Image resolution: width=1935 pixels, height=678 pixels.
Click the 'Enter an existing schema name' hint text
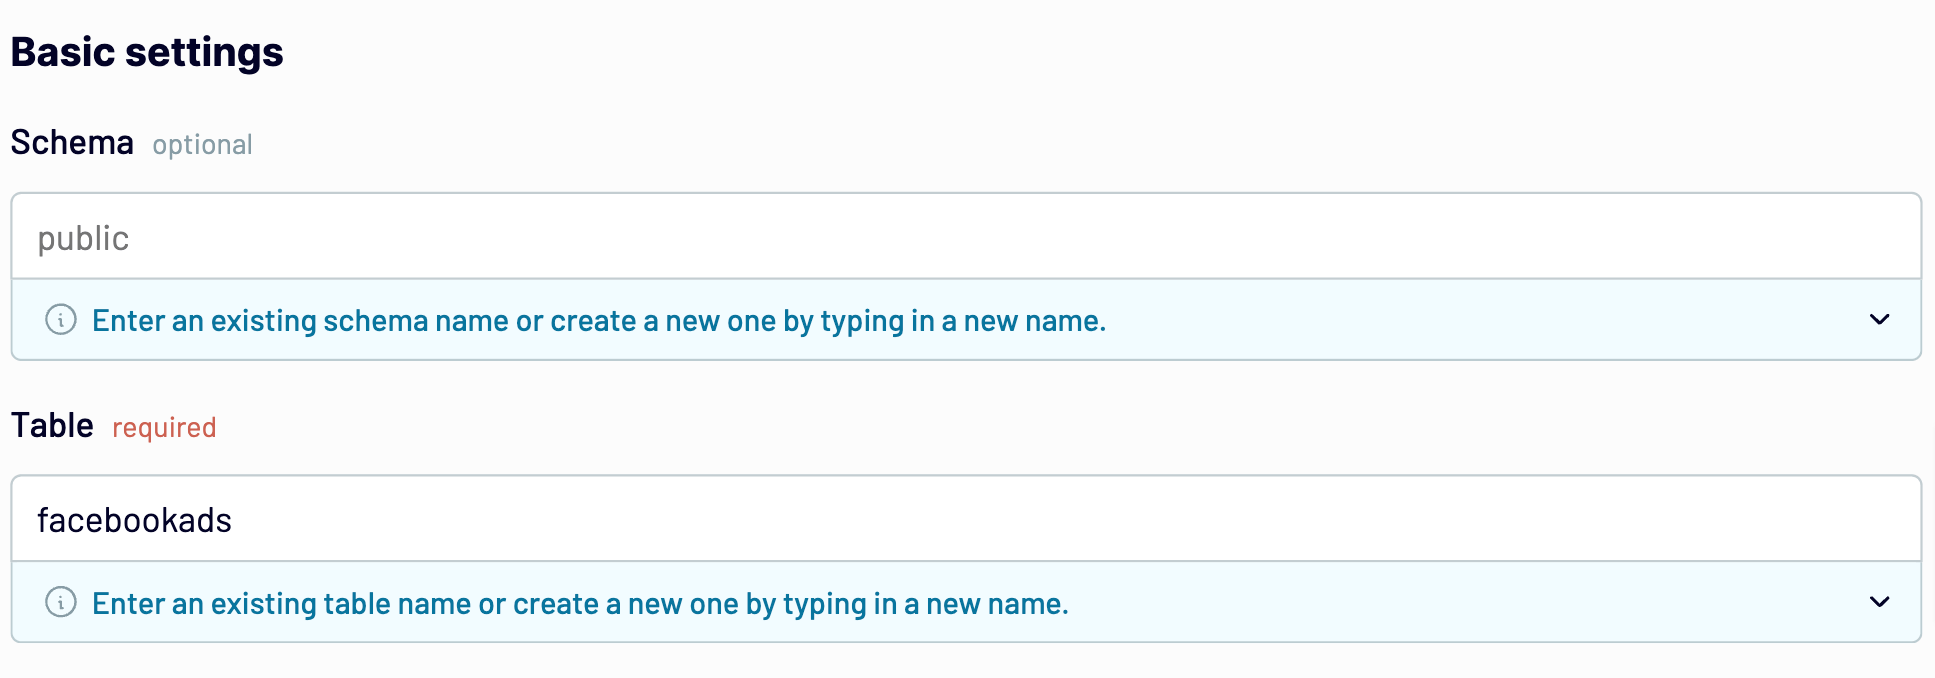point(599,321)
